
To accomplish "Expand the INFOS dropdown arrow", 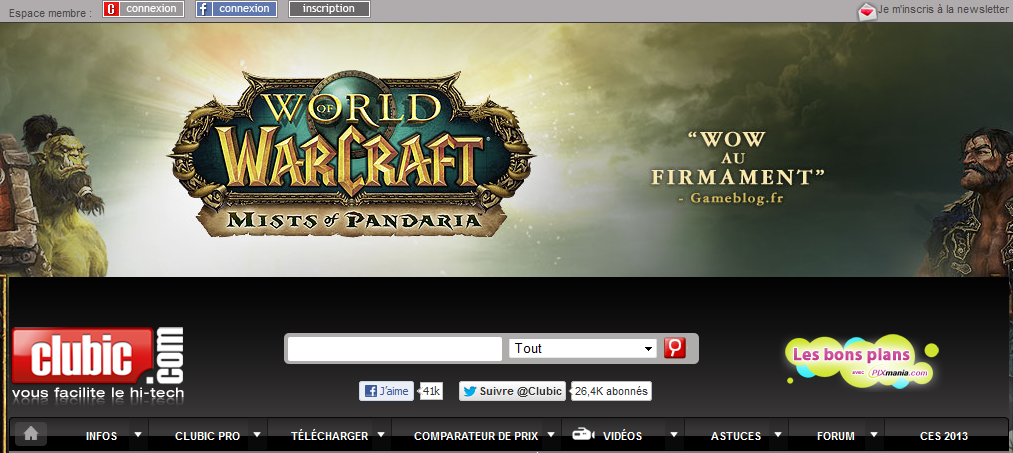I will pos(138,434).
